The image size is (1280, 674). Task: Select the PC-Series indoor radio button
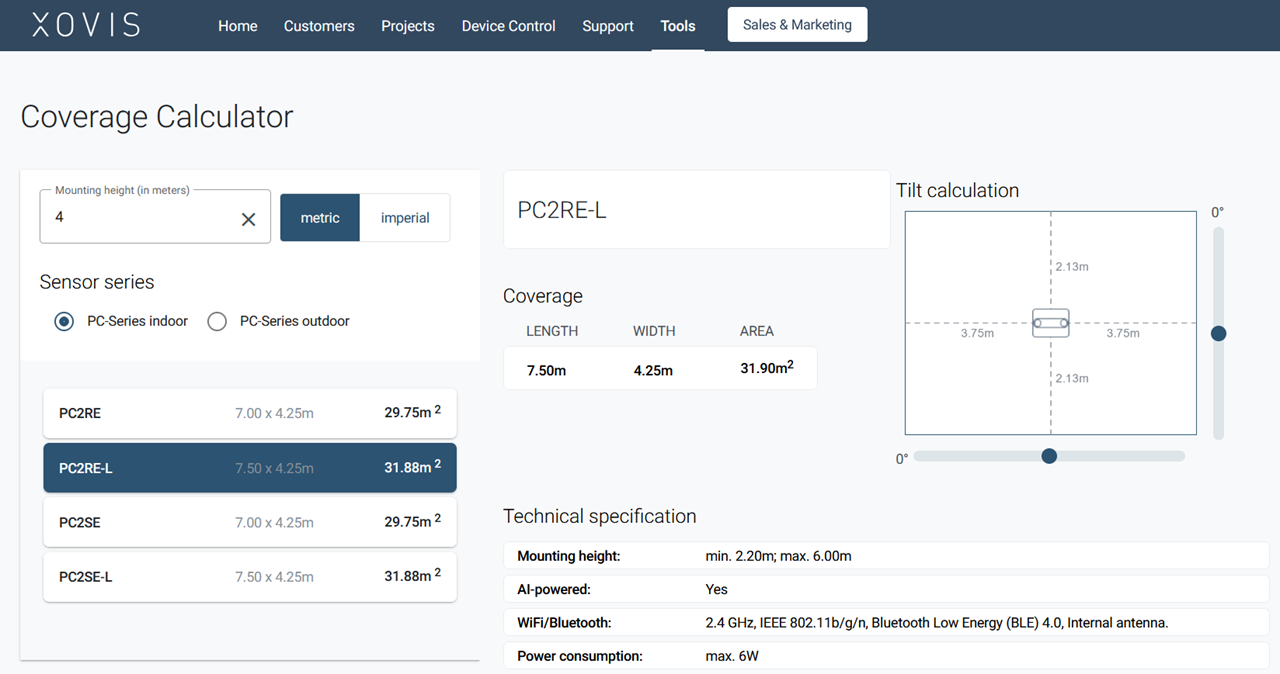click(64, 322)
